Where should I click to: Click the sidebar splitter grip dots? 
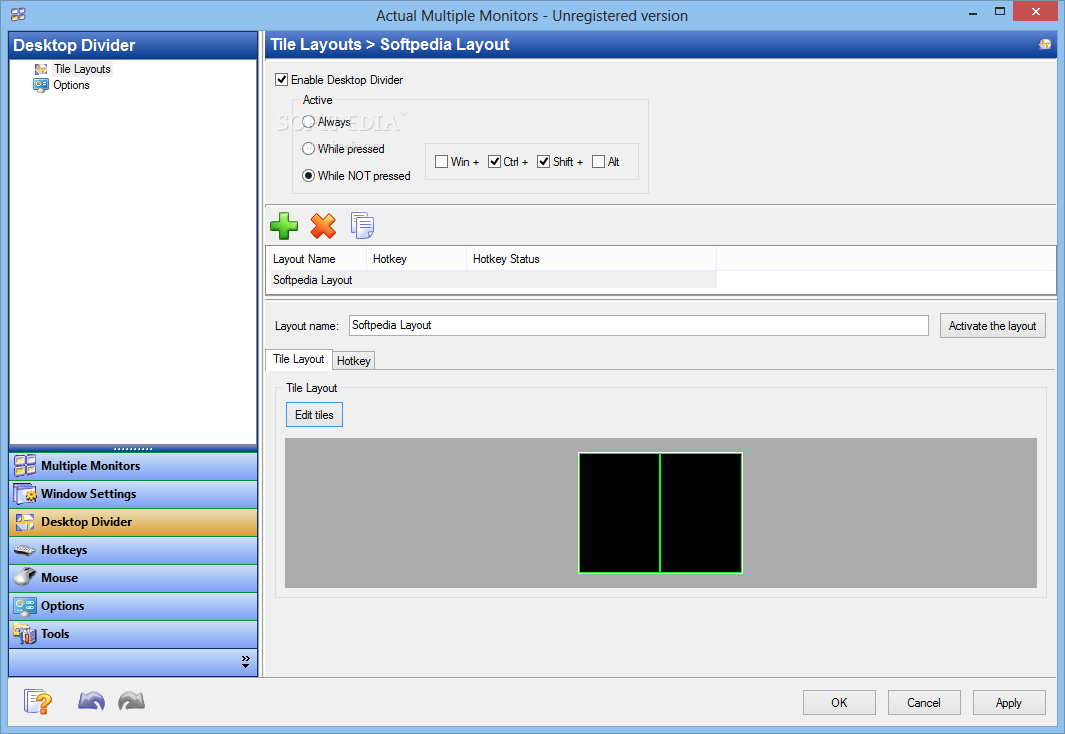click(x=133, y=449)
